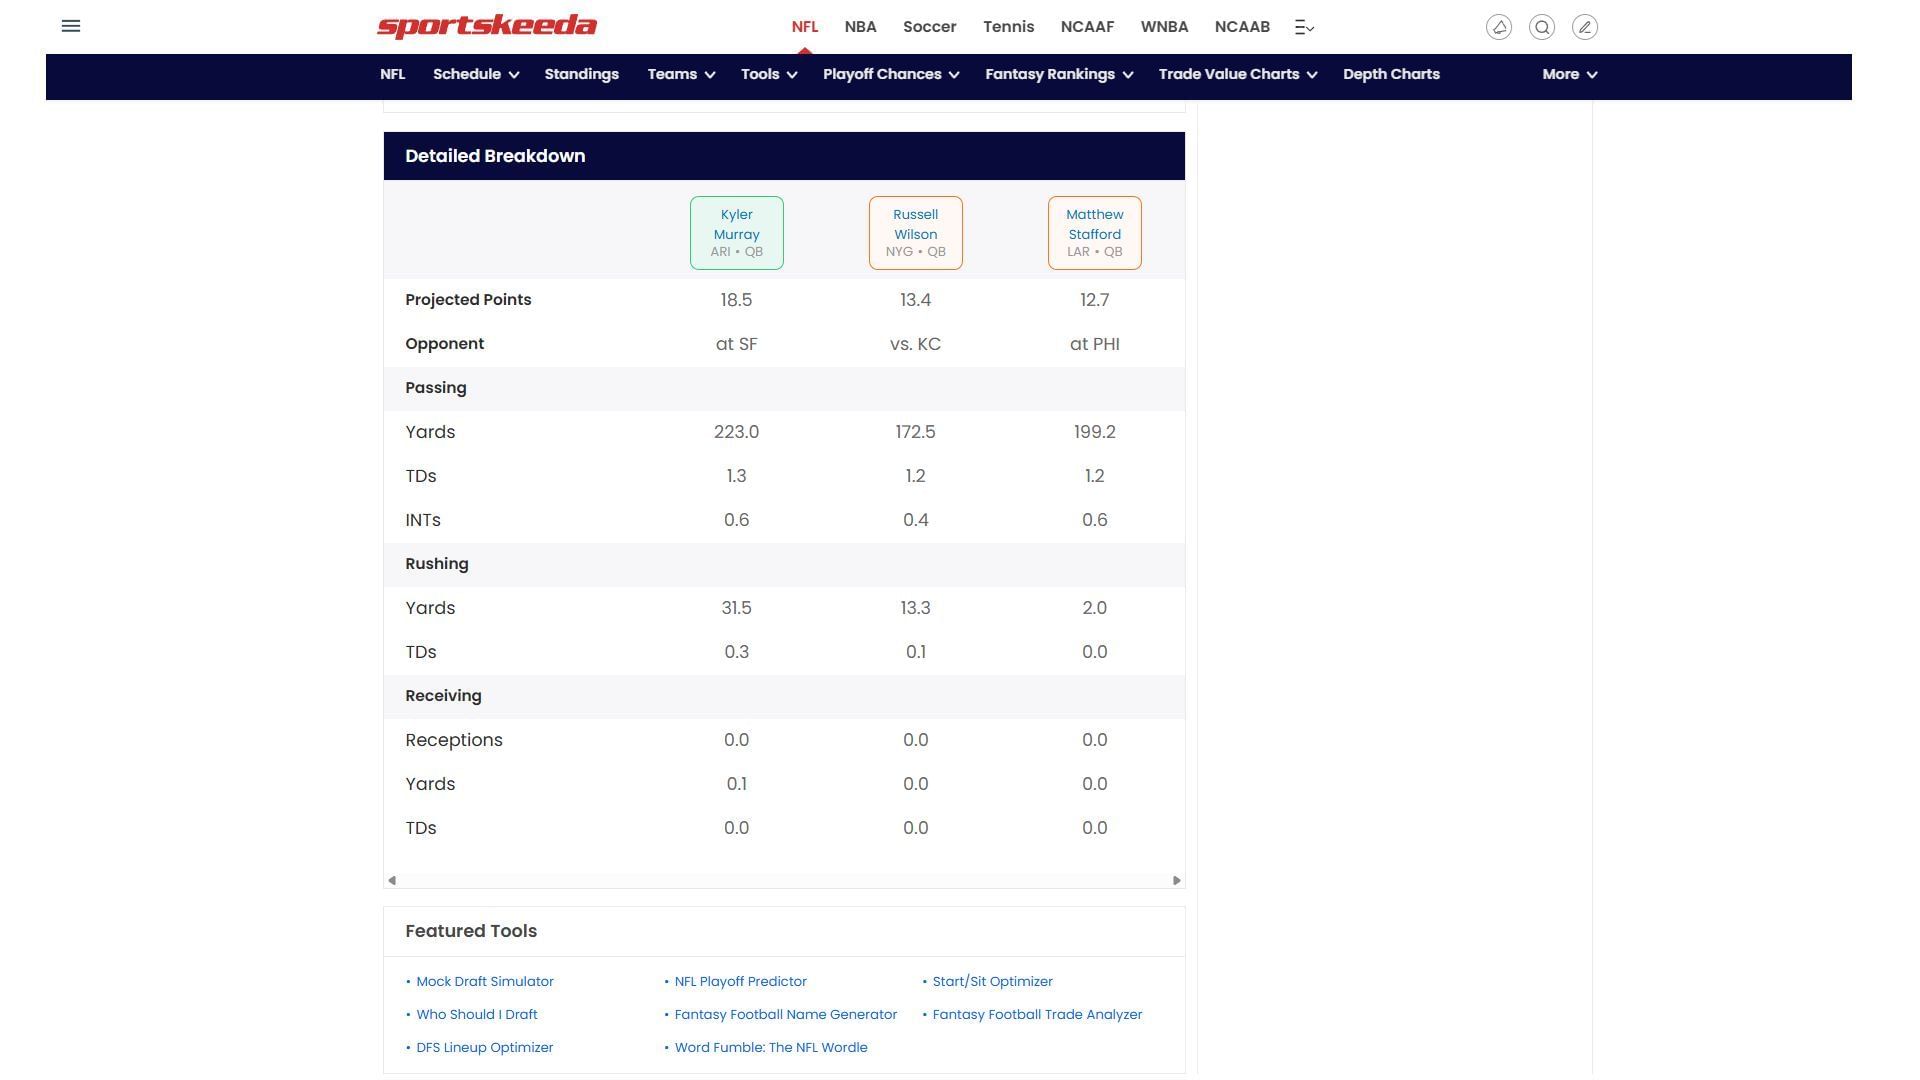
Task: Click the 199.2 passing yards value
Action: tap(1094, 432)
